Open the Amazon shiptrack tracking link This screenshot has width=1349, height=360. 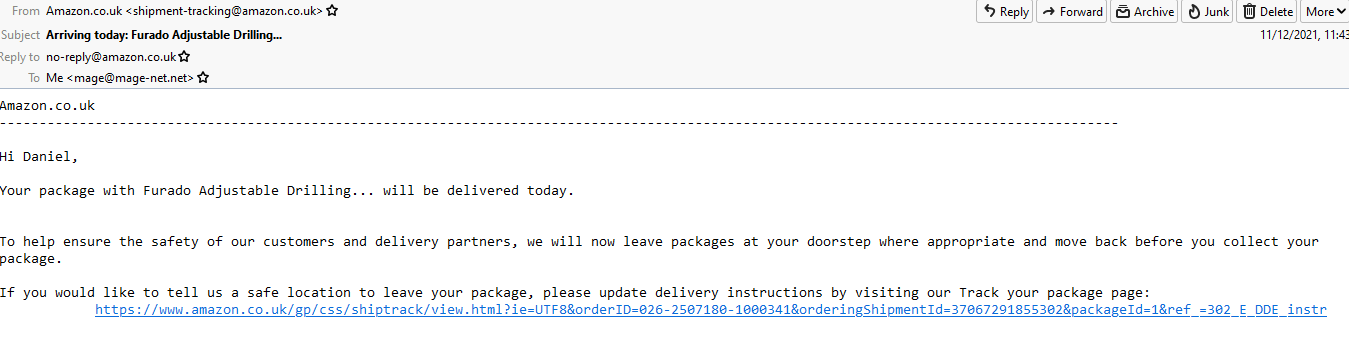(711, 310)
